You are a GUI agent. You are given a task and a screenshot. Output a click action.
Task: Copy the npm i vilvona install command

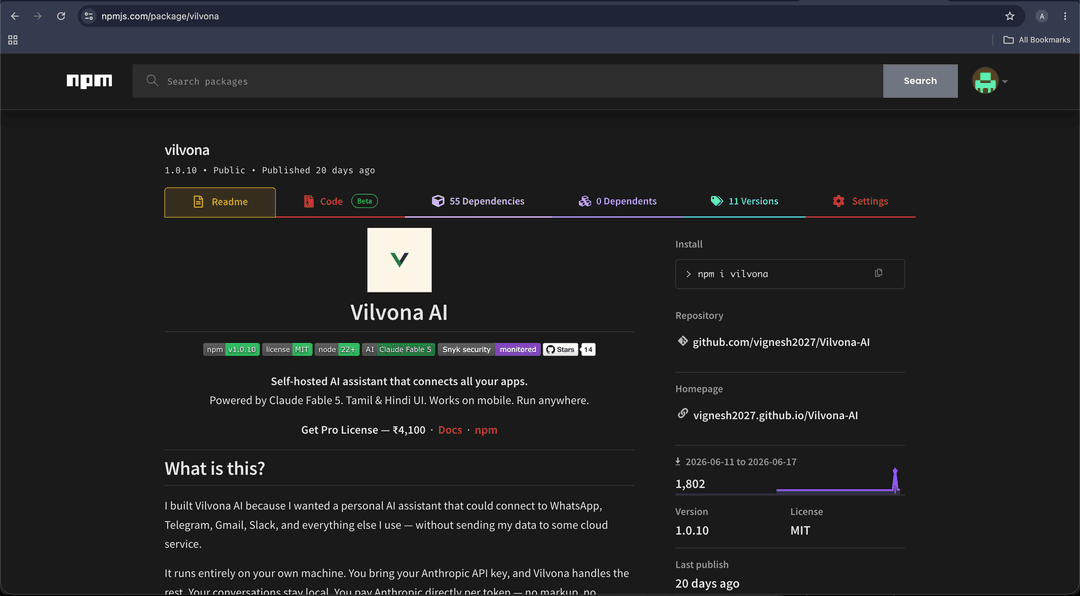[878, 274]
